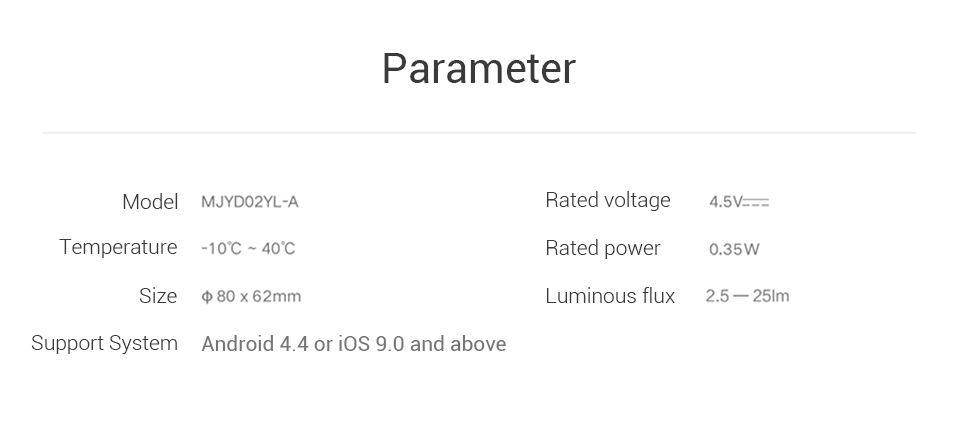
Task: Click the iOS 9.0 text
Action: (370, 344)
